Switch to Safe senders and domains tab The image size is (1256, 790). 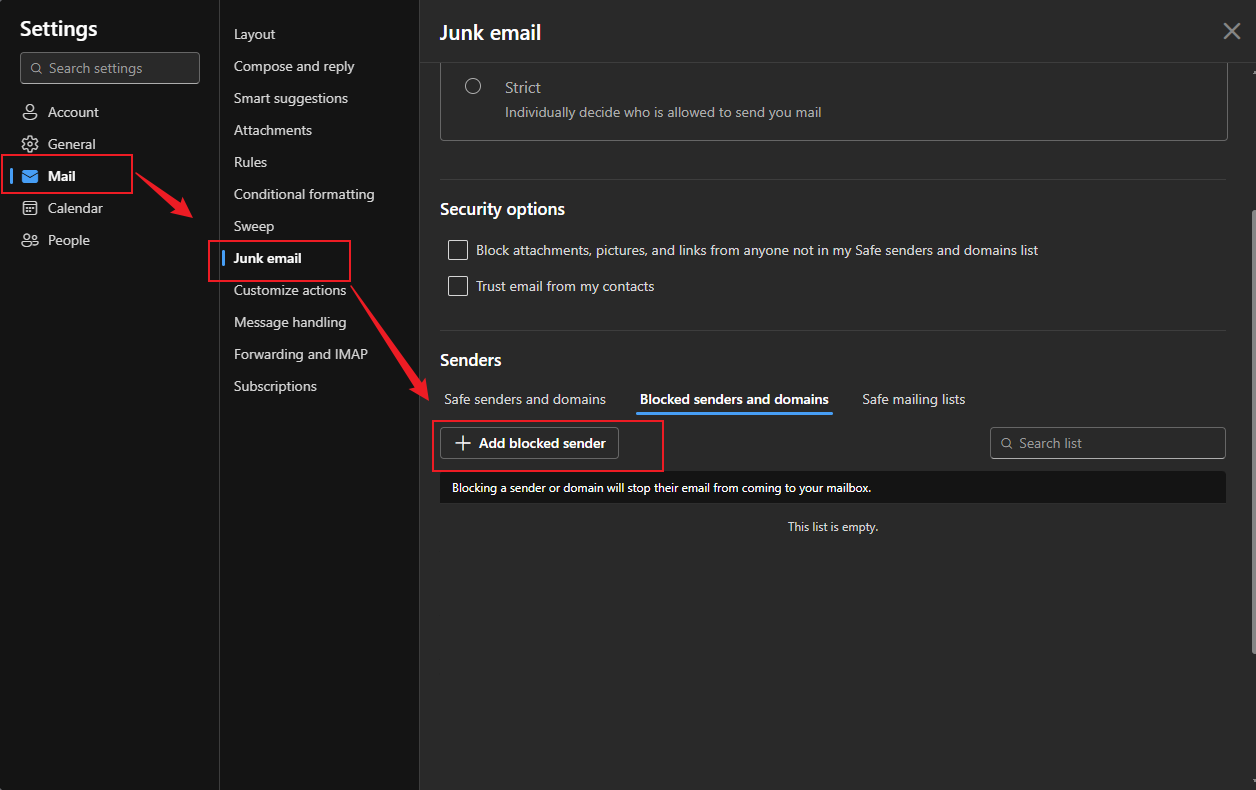524,398
